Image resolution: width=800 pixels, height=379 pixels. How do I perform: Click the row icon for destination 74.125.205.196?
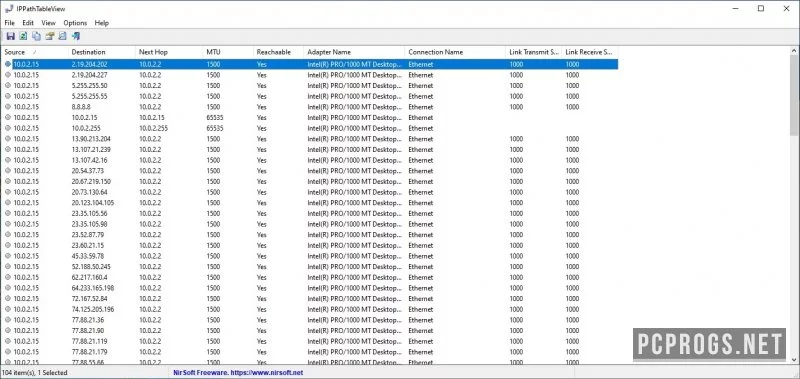click(8, 309)
